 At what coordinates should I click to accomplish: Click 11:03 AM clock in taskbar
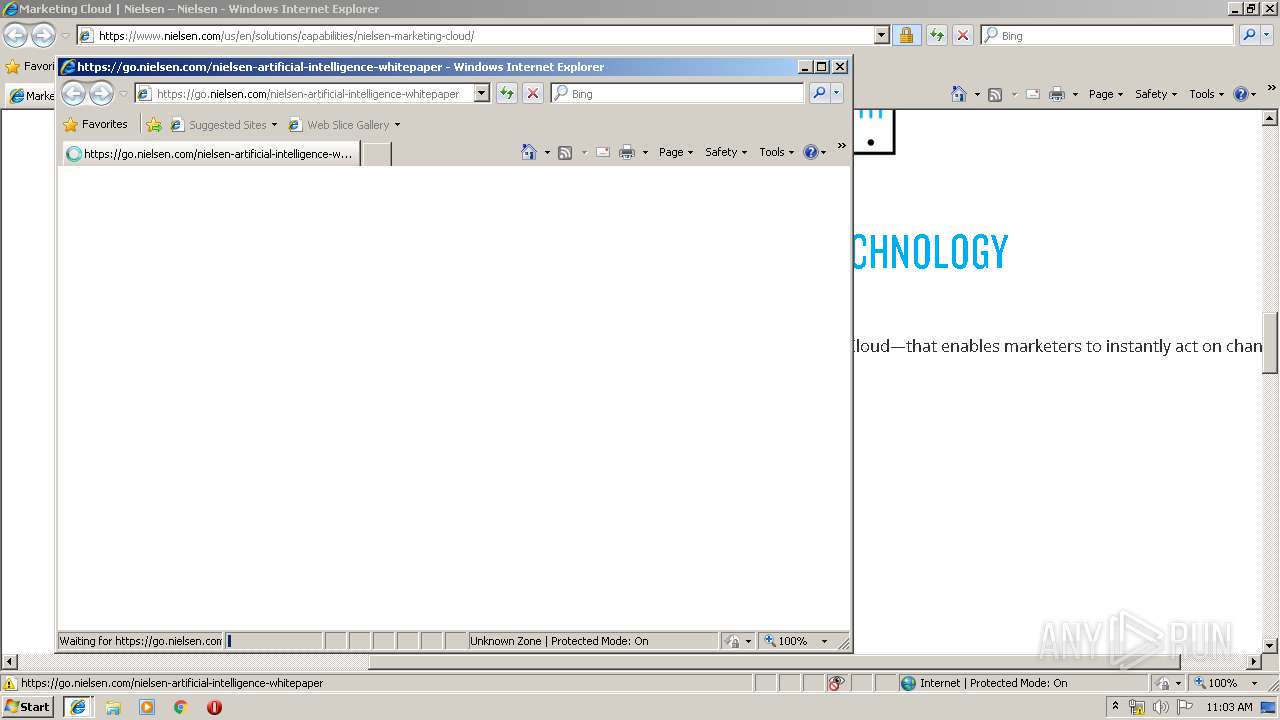(x=1229, y=707)
